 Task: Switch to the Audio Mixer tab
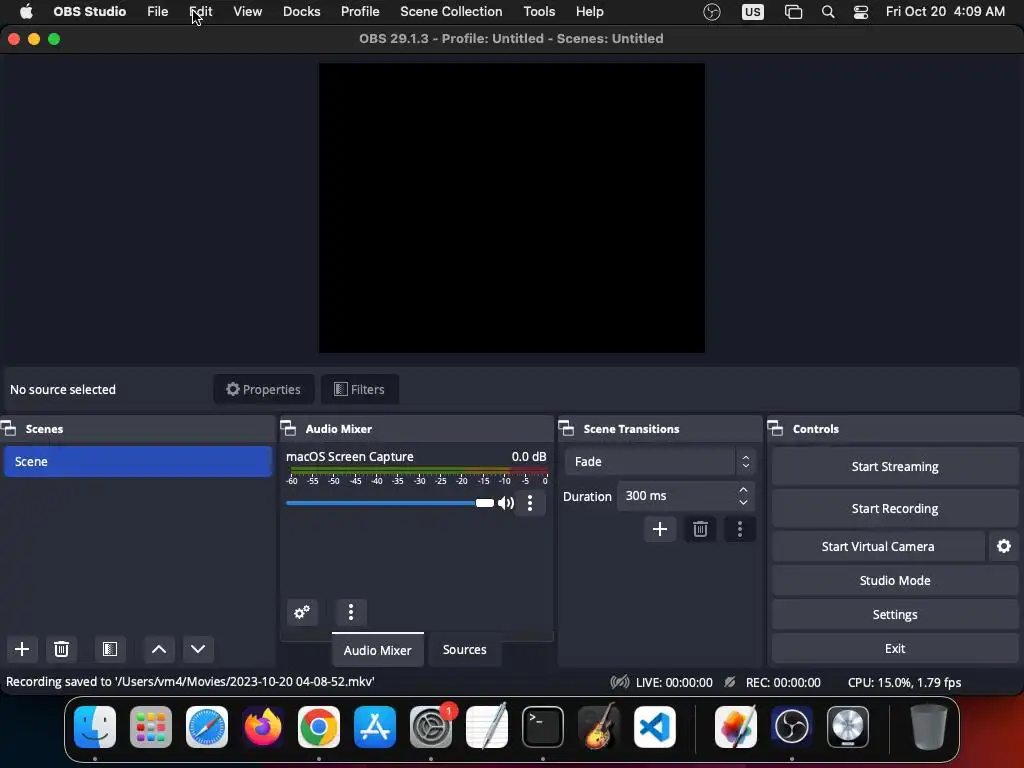(377, 650)
